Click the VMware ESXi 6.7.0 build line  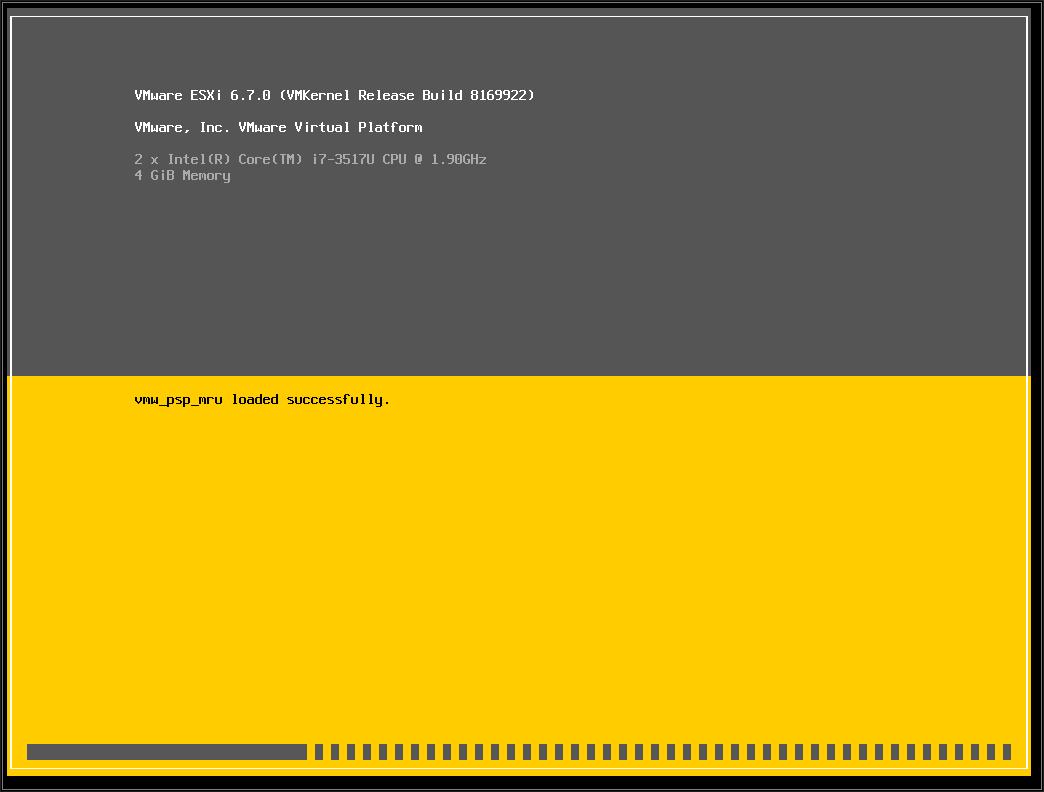point(334,95)
